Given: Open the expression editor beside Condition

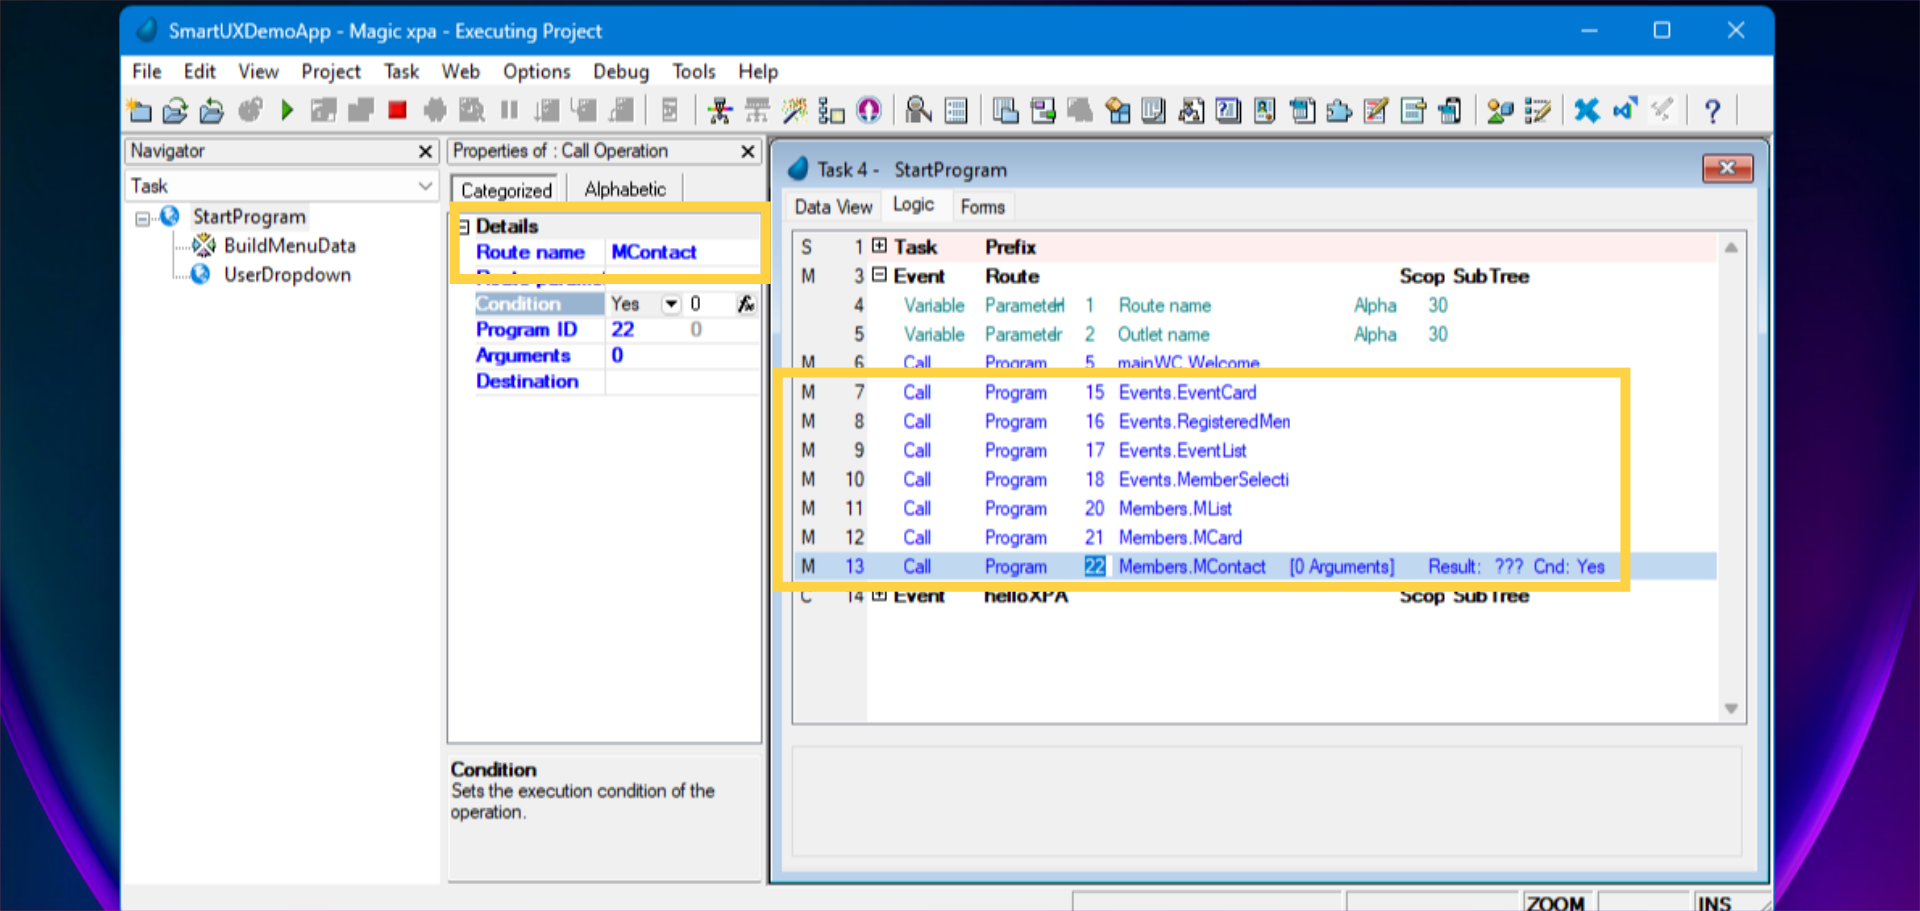Looking at the screenshot, I should (x=746, y=303).
